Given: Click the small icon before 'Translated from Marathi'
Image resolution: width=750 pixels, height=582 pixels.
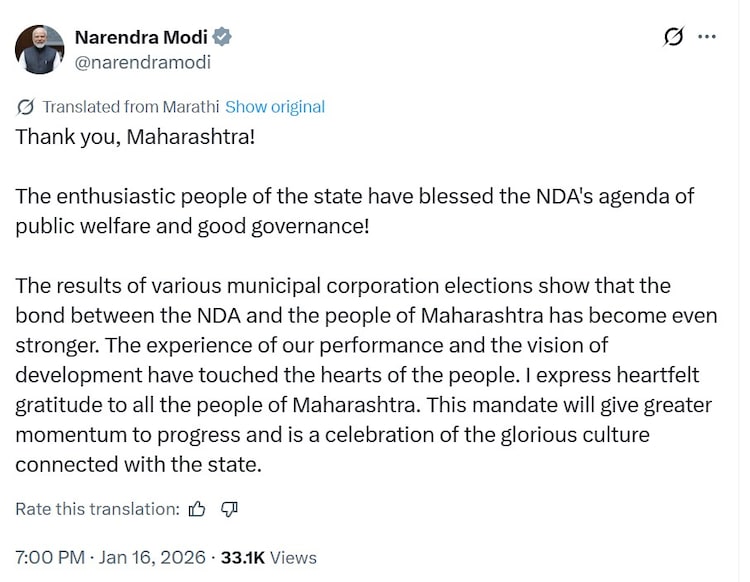Looking at the screenshot, I should coord(25,107).
